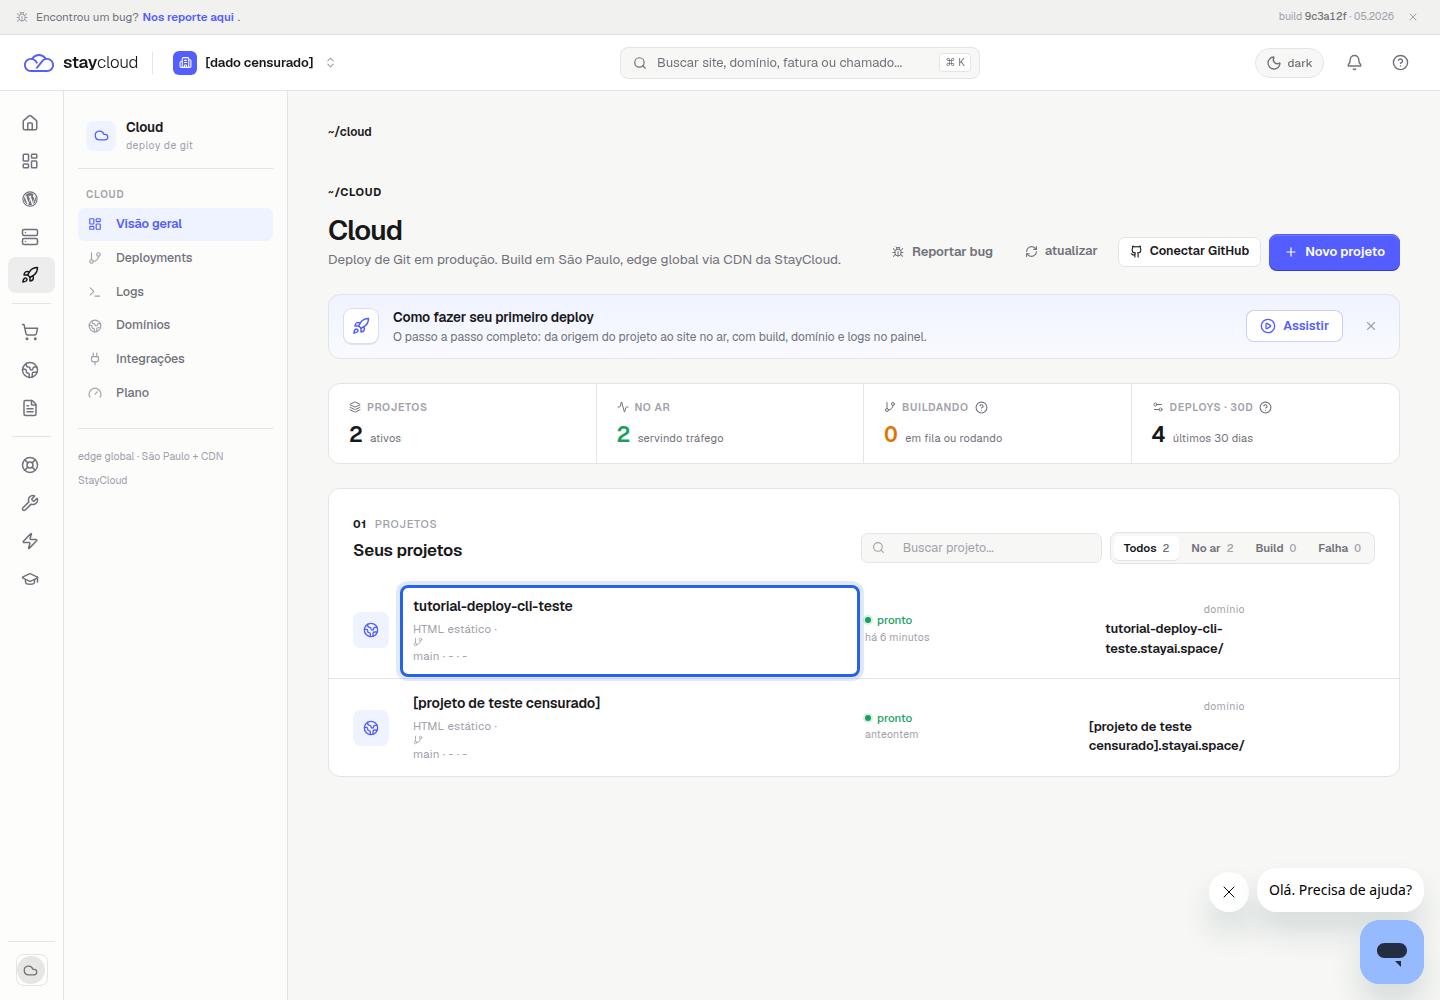Click the censored project's stayai.space domain
The image size is (1440, 1000).
[x=1166, y=736]
